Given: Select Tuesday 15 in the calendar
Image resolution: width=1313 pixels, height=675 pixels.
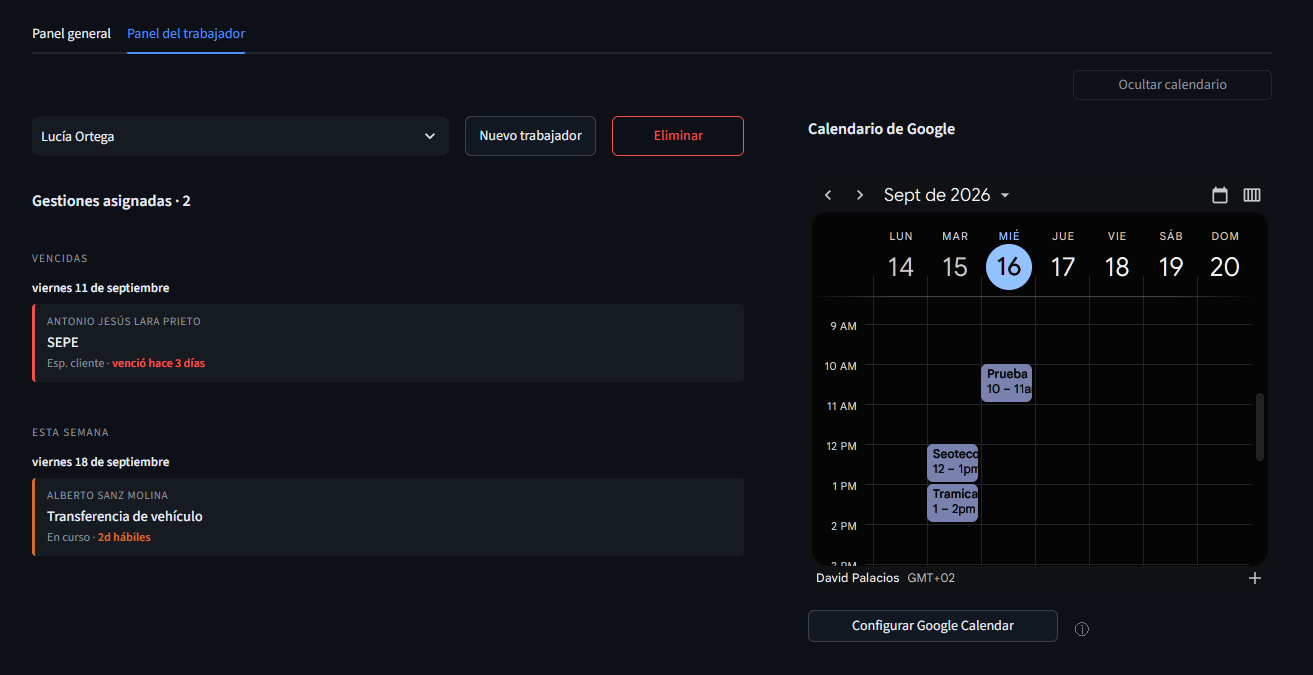Looking at the screenshot, I should (955, 267).
